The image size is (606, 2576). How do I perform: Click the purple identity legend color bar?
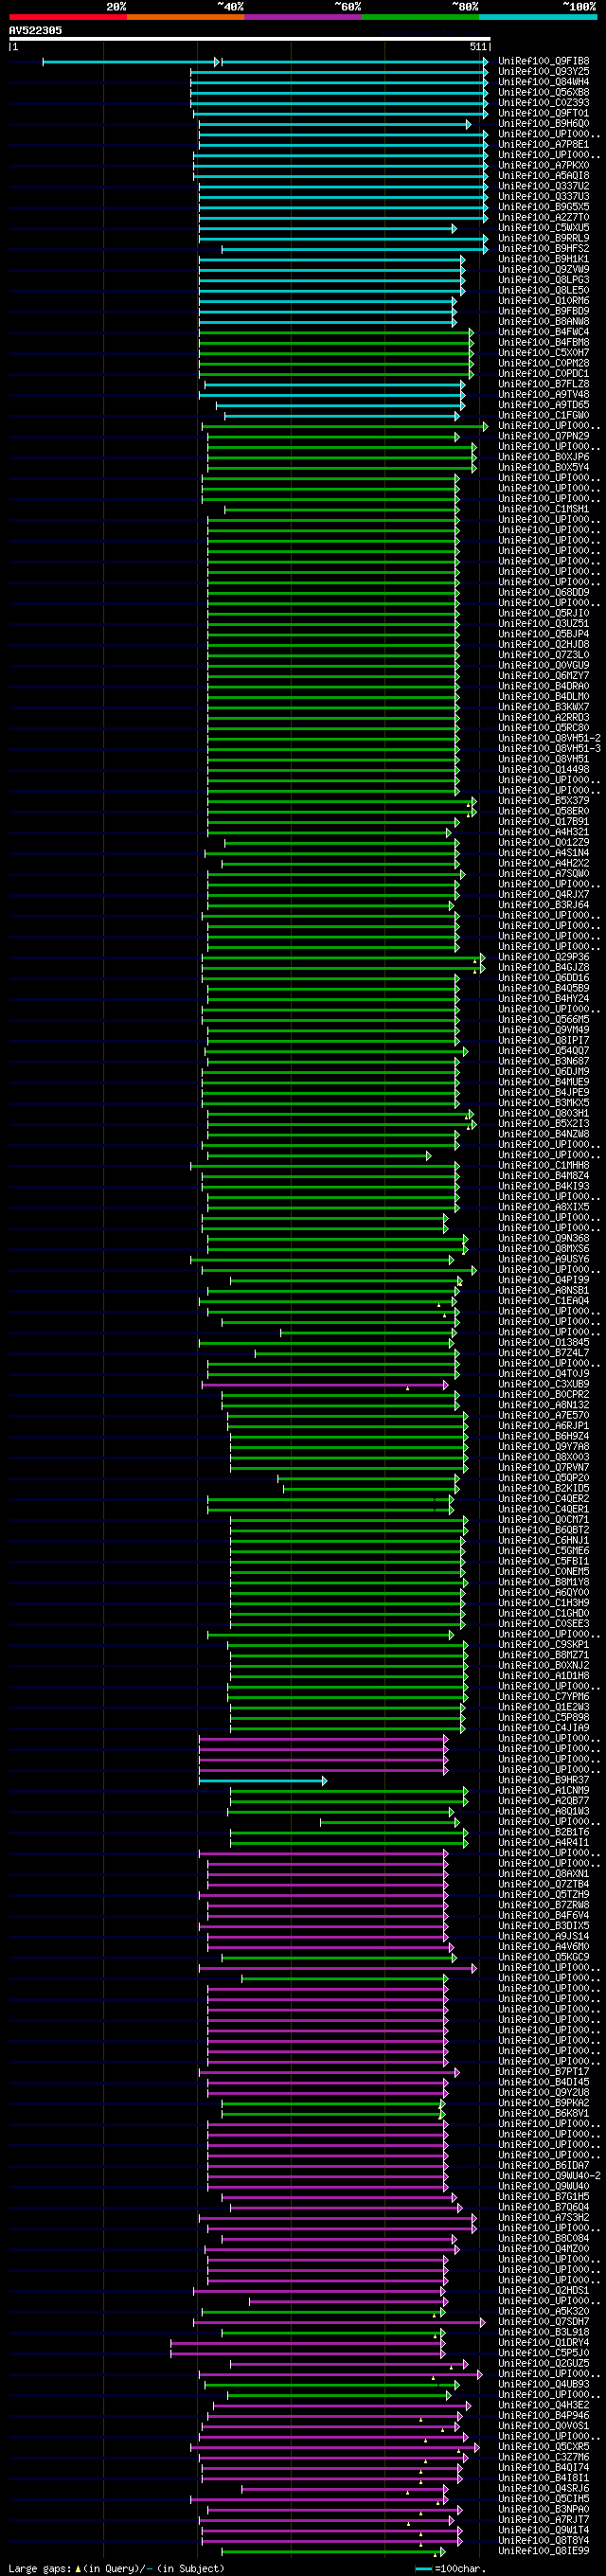[303, 17]
